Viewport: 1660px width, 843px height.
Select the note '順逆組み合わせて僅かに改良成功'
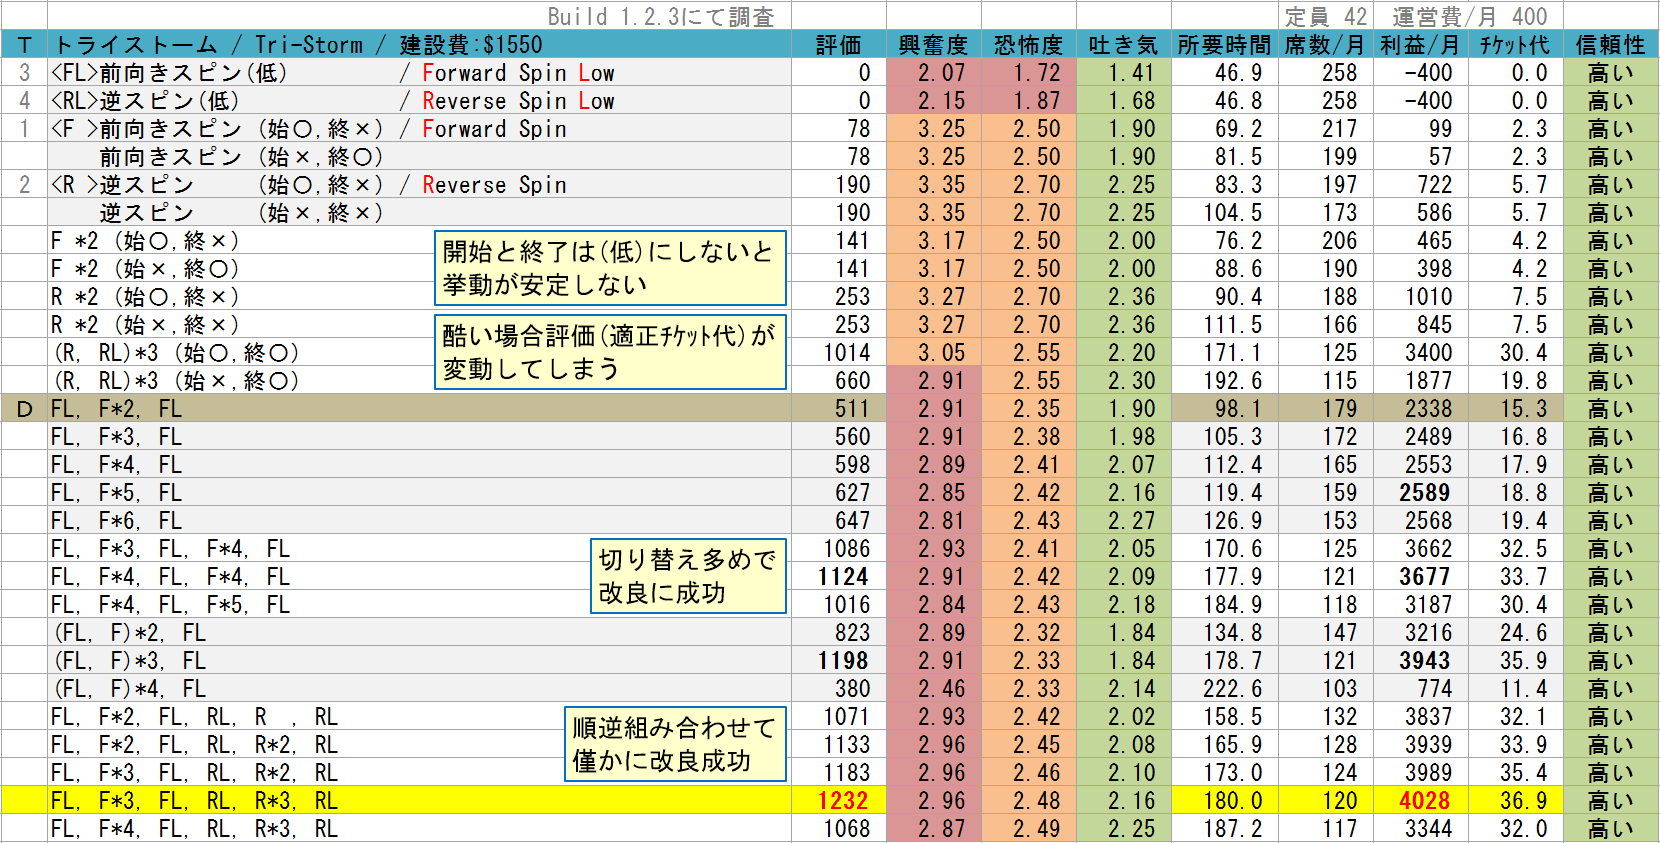click(675, 744)
